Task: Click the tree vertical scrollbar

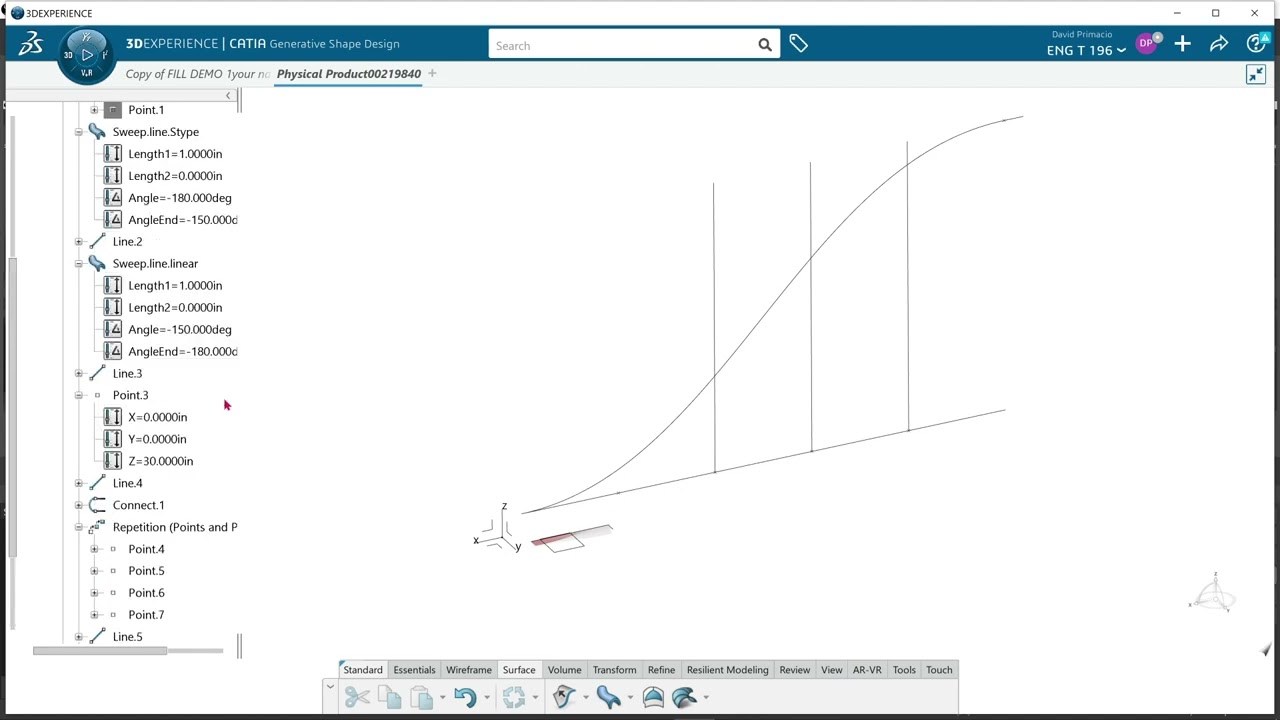Action: pyautogui.click(x=12, y=405)
